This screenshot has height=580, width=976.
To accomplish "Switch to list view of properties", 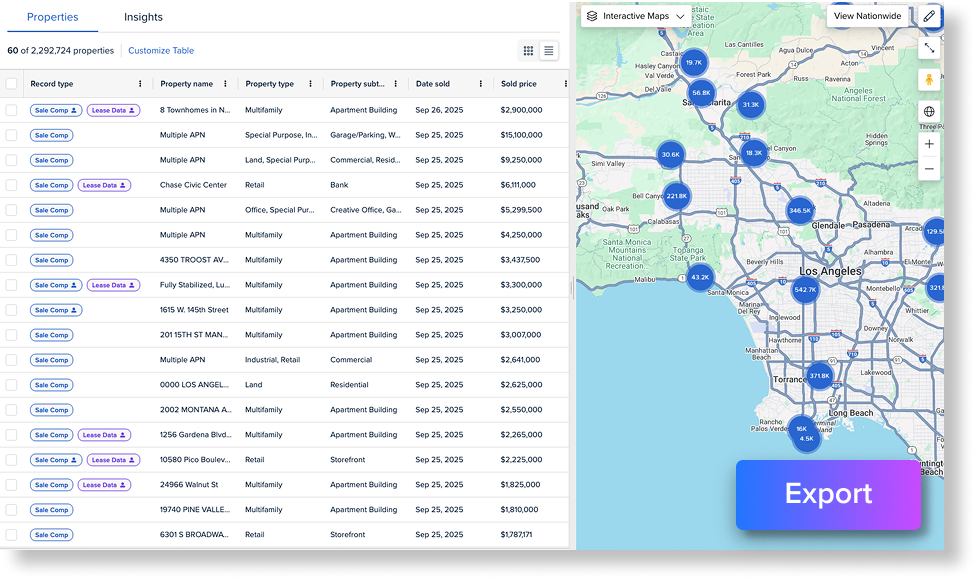I will [x=548, y=50].
